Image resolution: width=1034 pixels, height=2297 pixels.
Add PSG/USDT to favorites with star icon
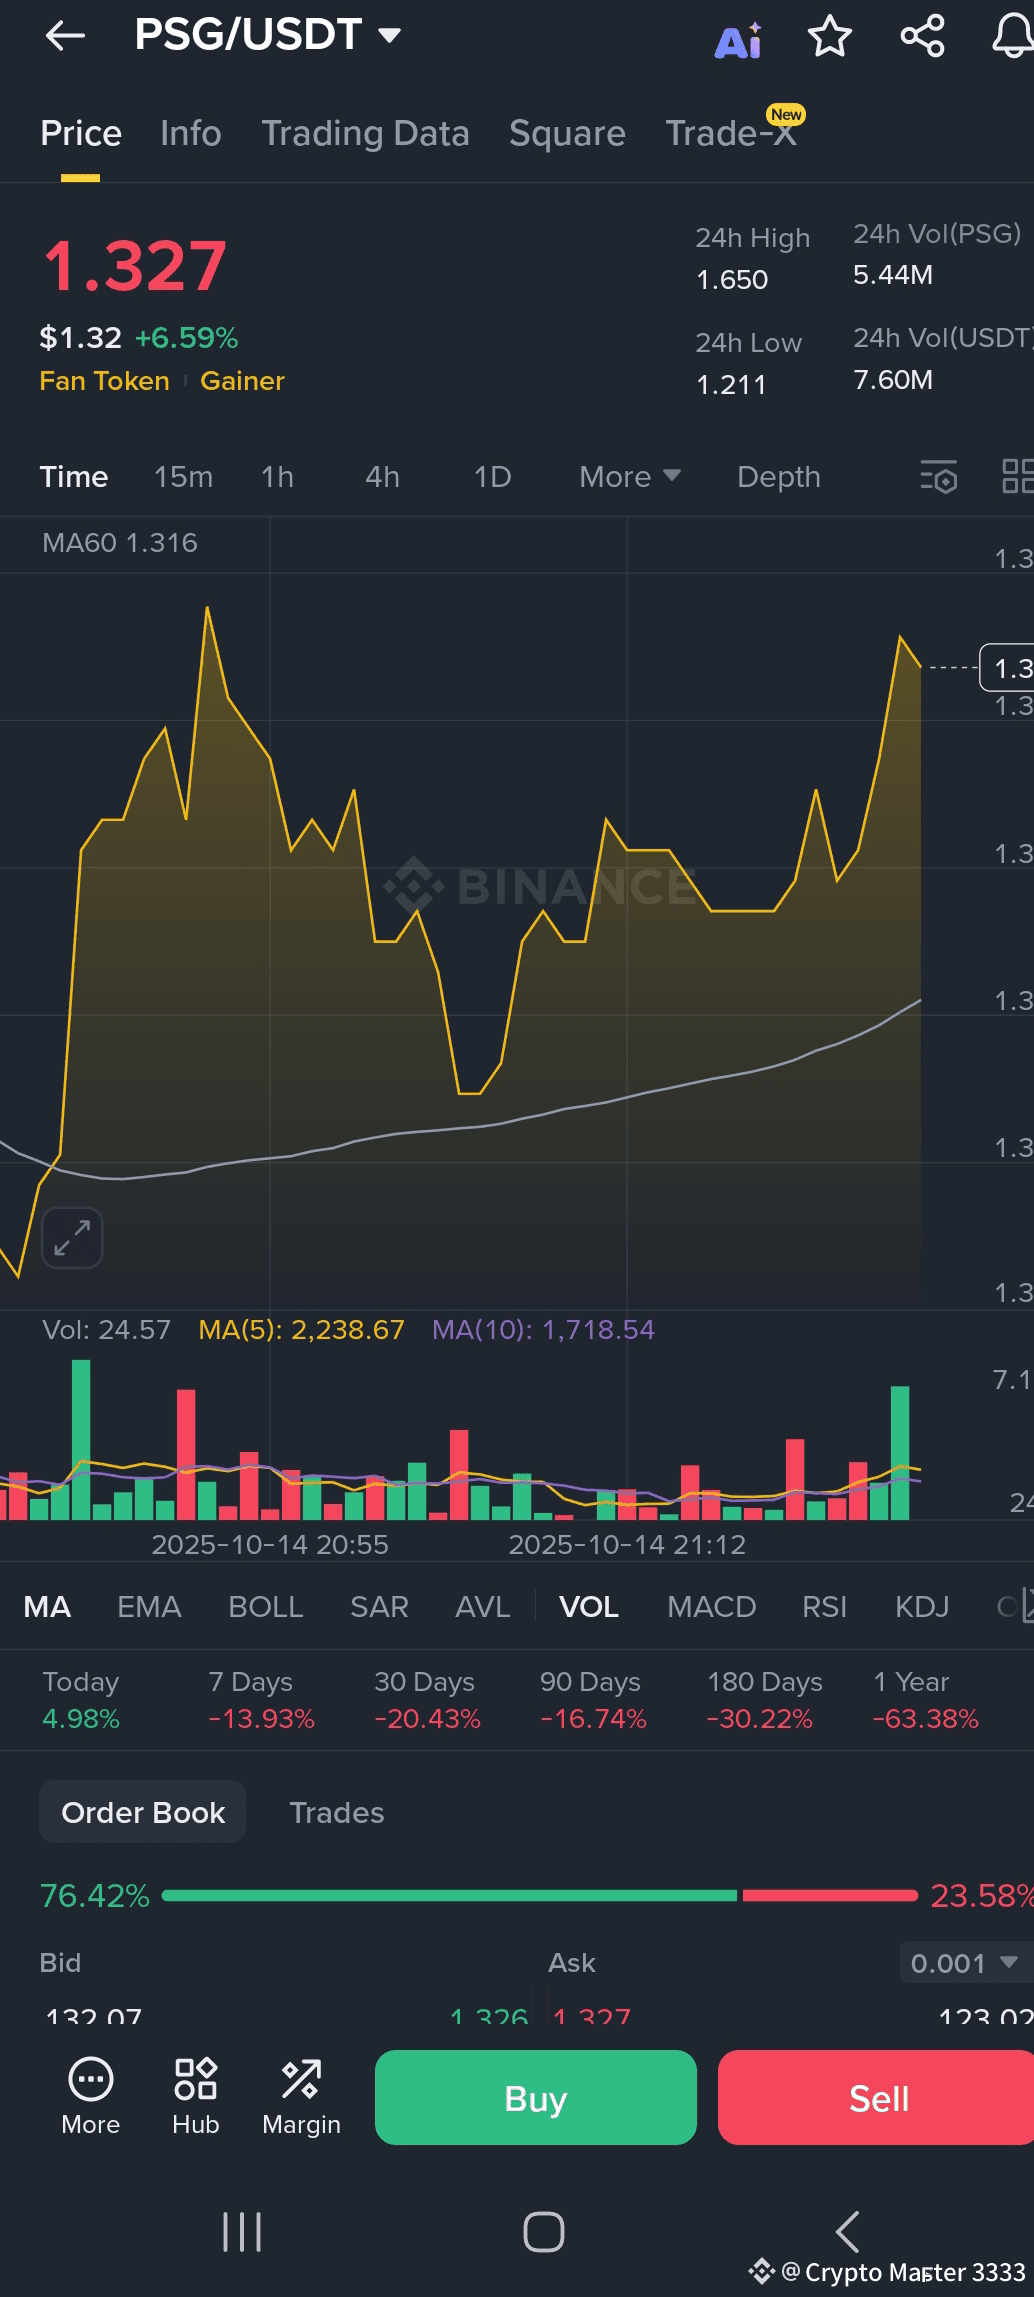pyautogui.click(x=829, y=37)
